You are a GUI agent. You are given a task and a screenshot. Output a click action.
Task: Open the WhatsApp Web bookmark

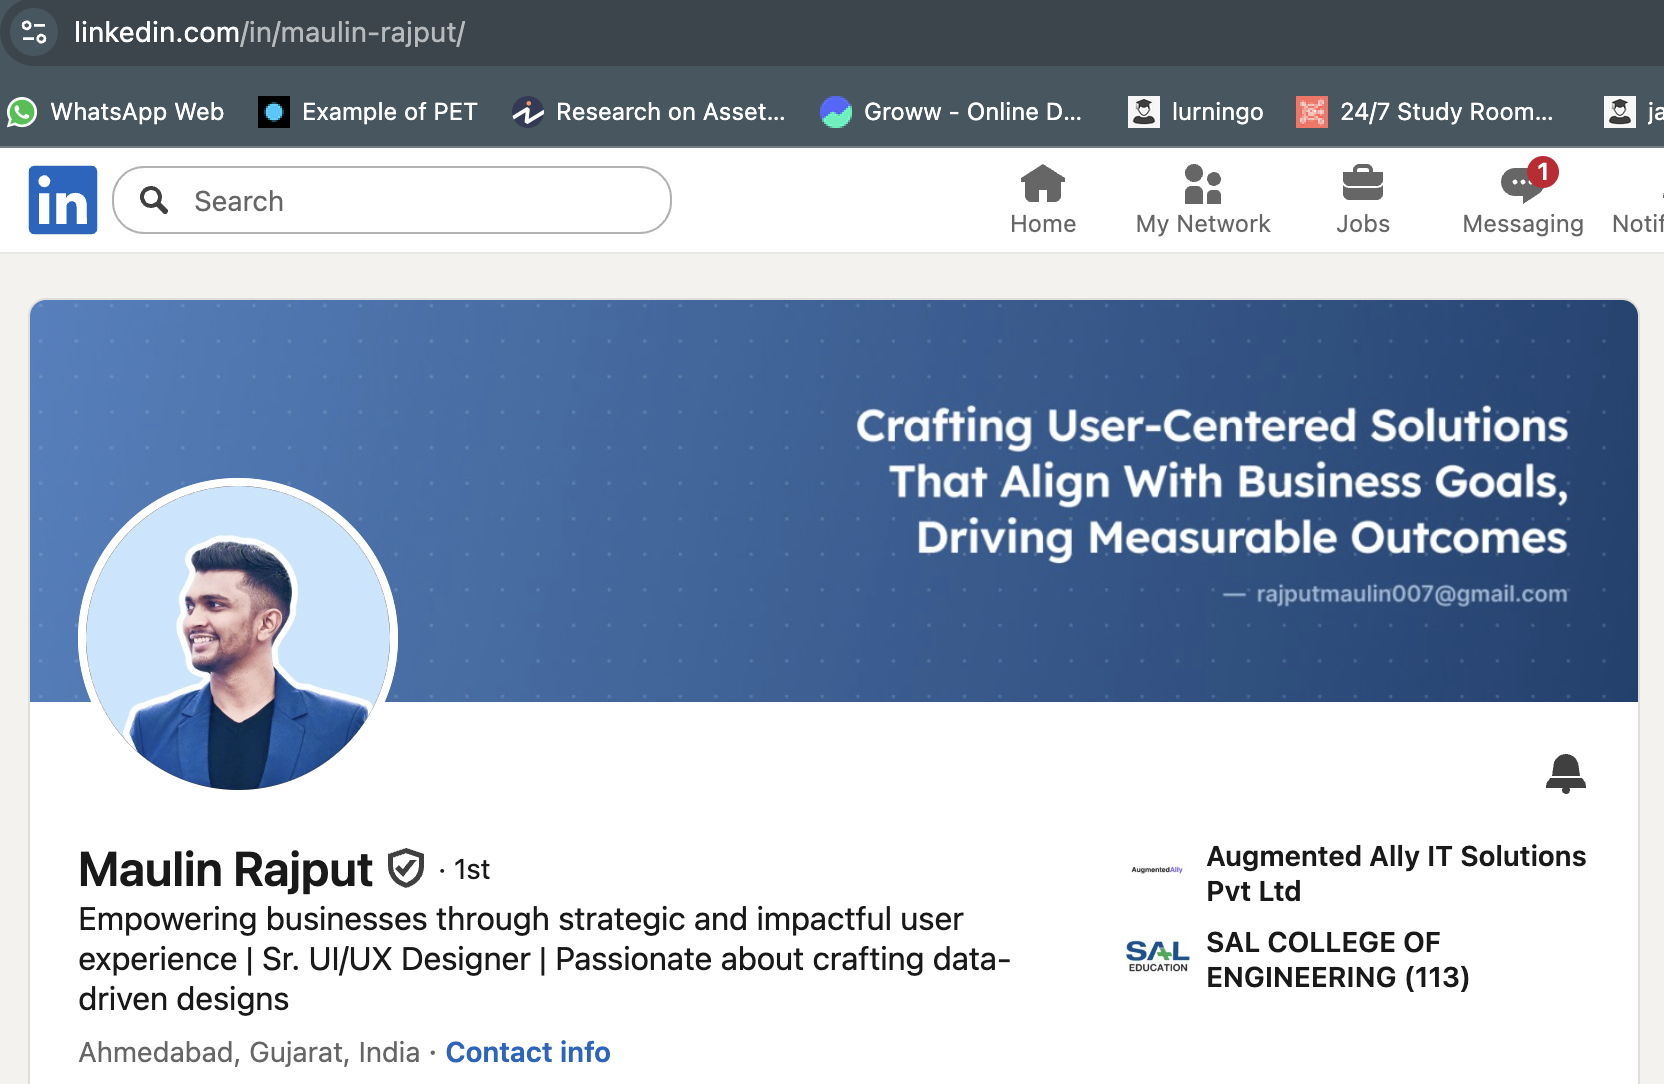[x=116, y=112]
